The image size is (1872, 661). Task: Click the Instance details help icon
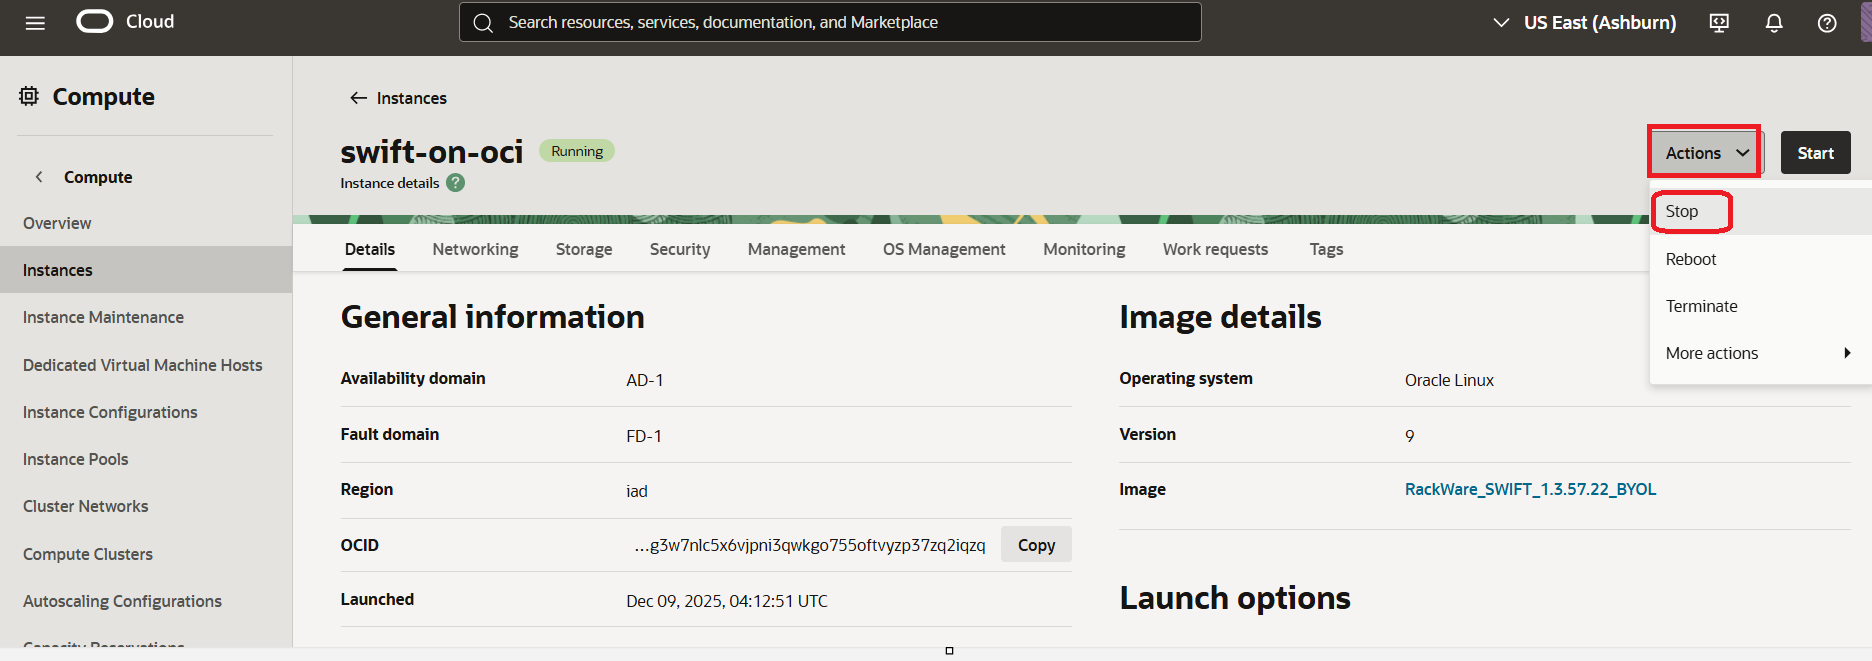click(455, 183)
